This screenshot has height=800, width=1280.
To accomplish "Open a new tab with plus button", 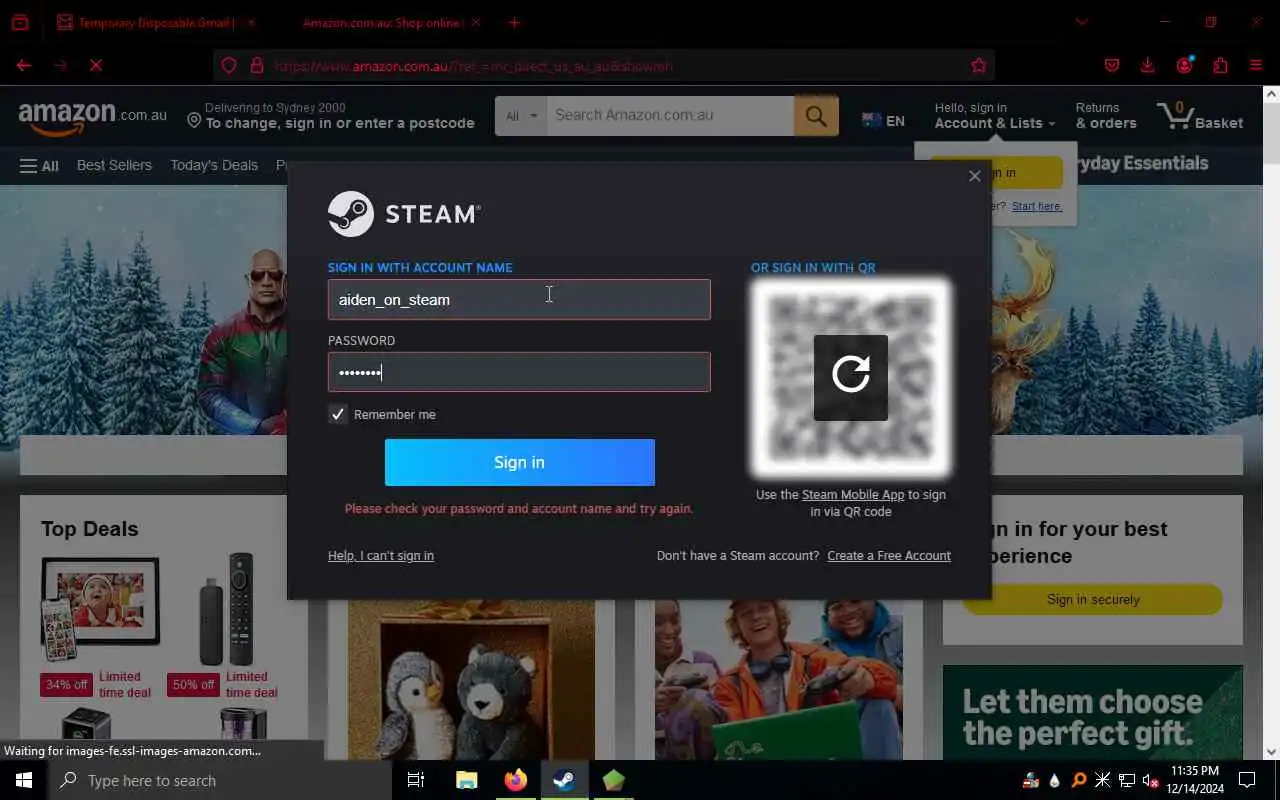I will [x=514, y=22].
